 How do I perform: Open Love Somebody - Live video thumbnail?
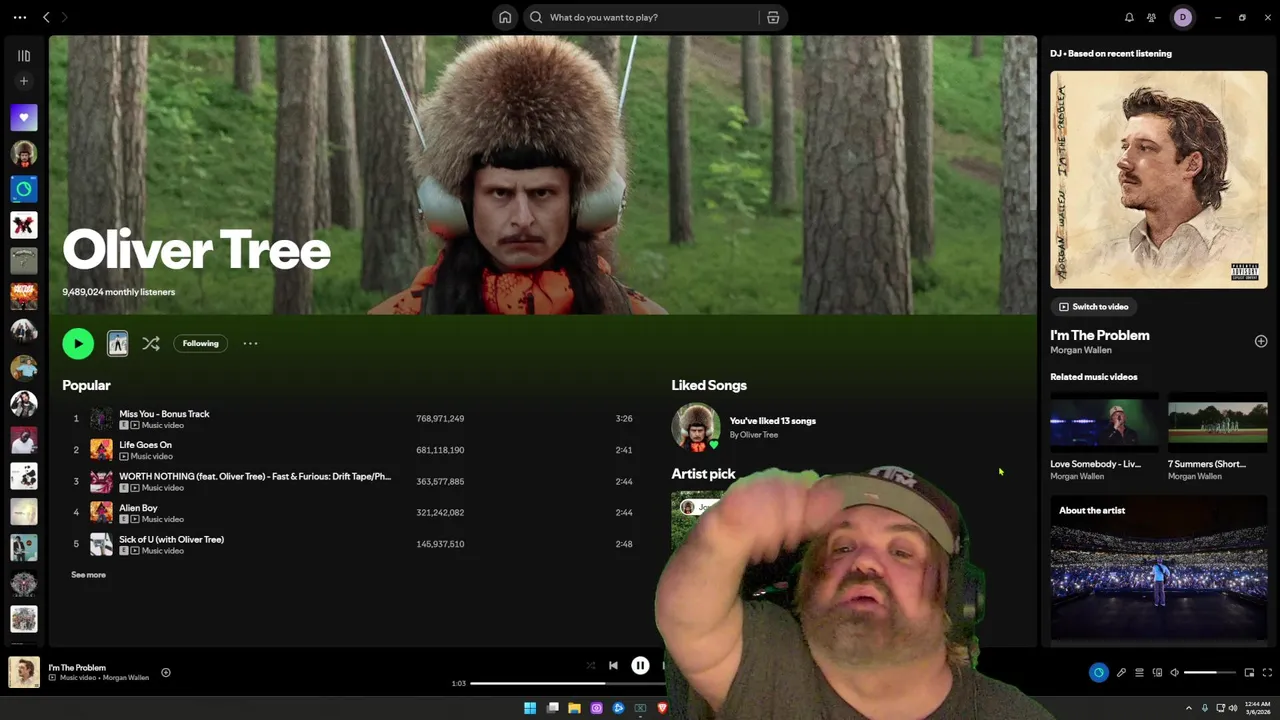[x=1104, y=423]
